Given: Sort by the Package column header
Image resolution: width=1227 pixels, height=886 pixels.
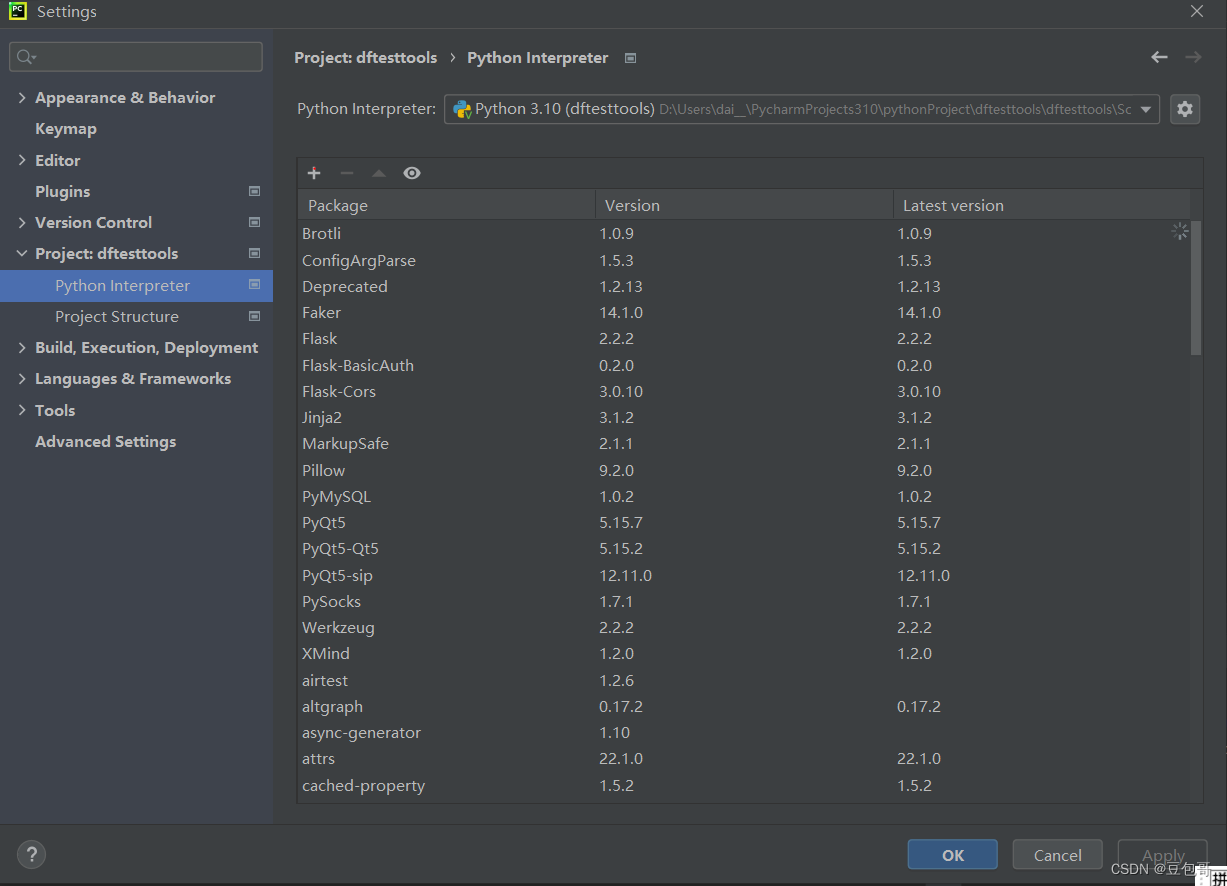Looking at the screenshot, I should coord(446,205).
